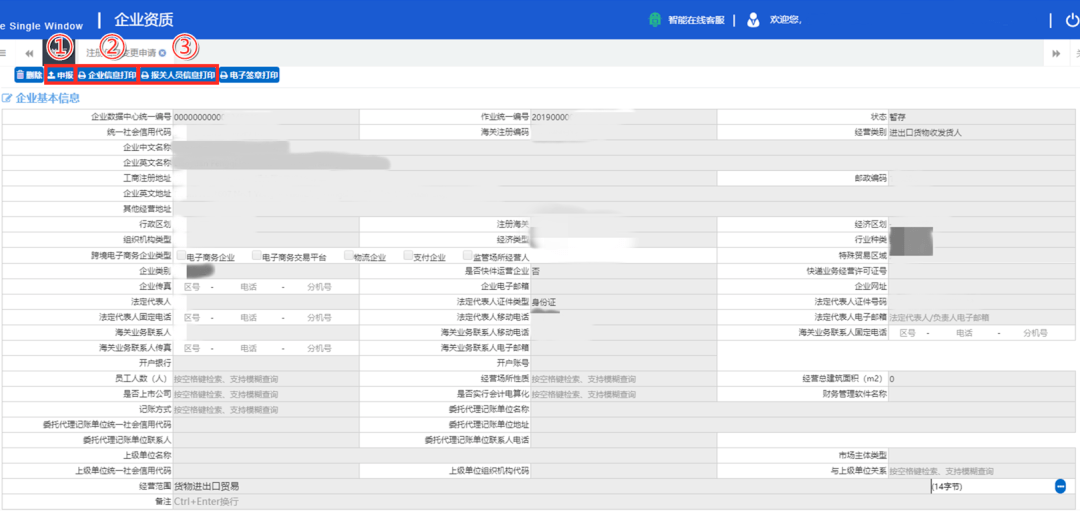Open the 是否上市公司 search dropdown
The height and width of the screenshot is (511, 1080).
click(264, 394)
